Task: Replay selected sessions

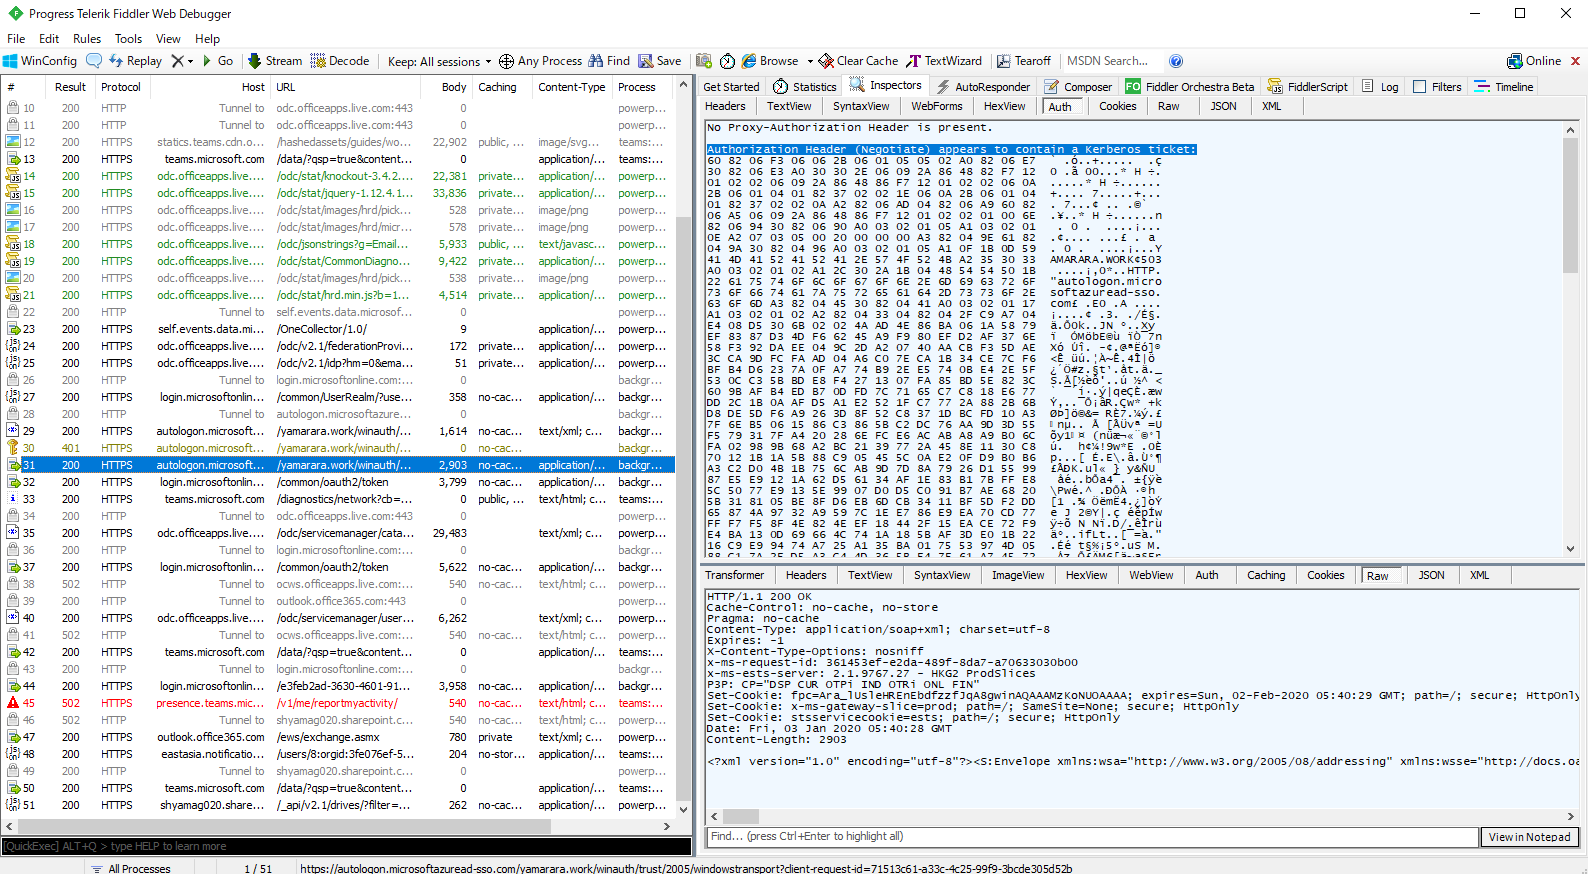Action: (135, 61)
